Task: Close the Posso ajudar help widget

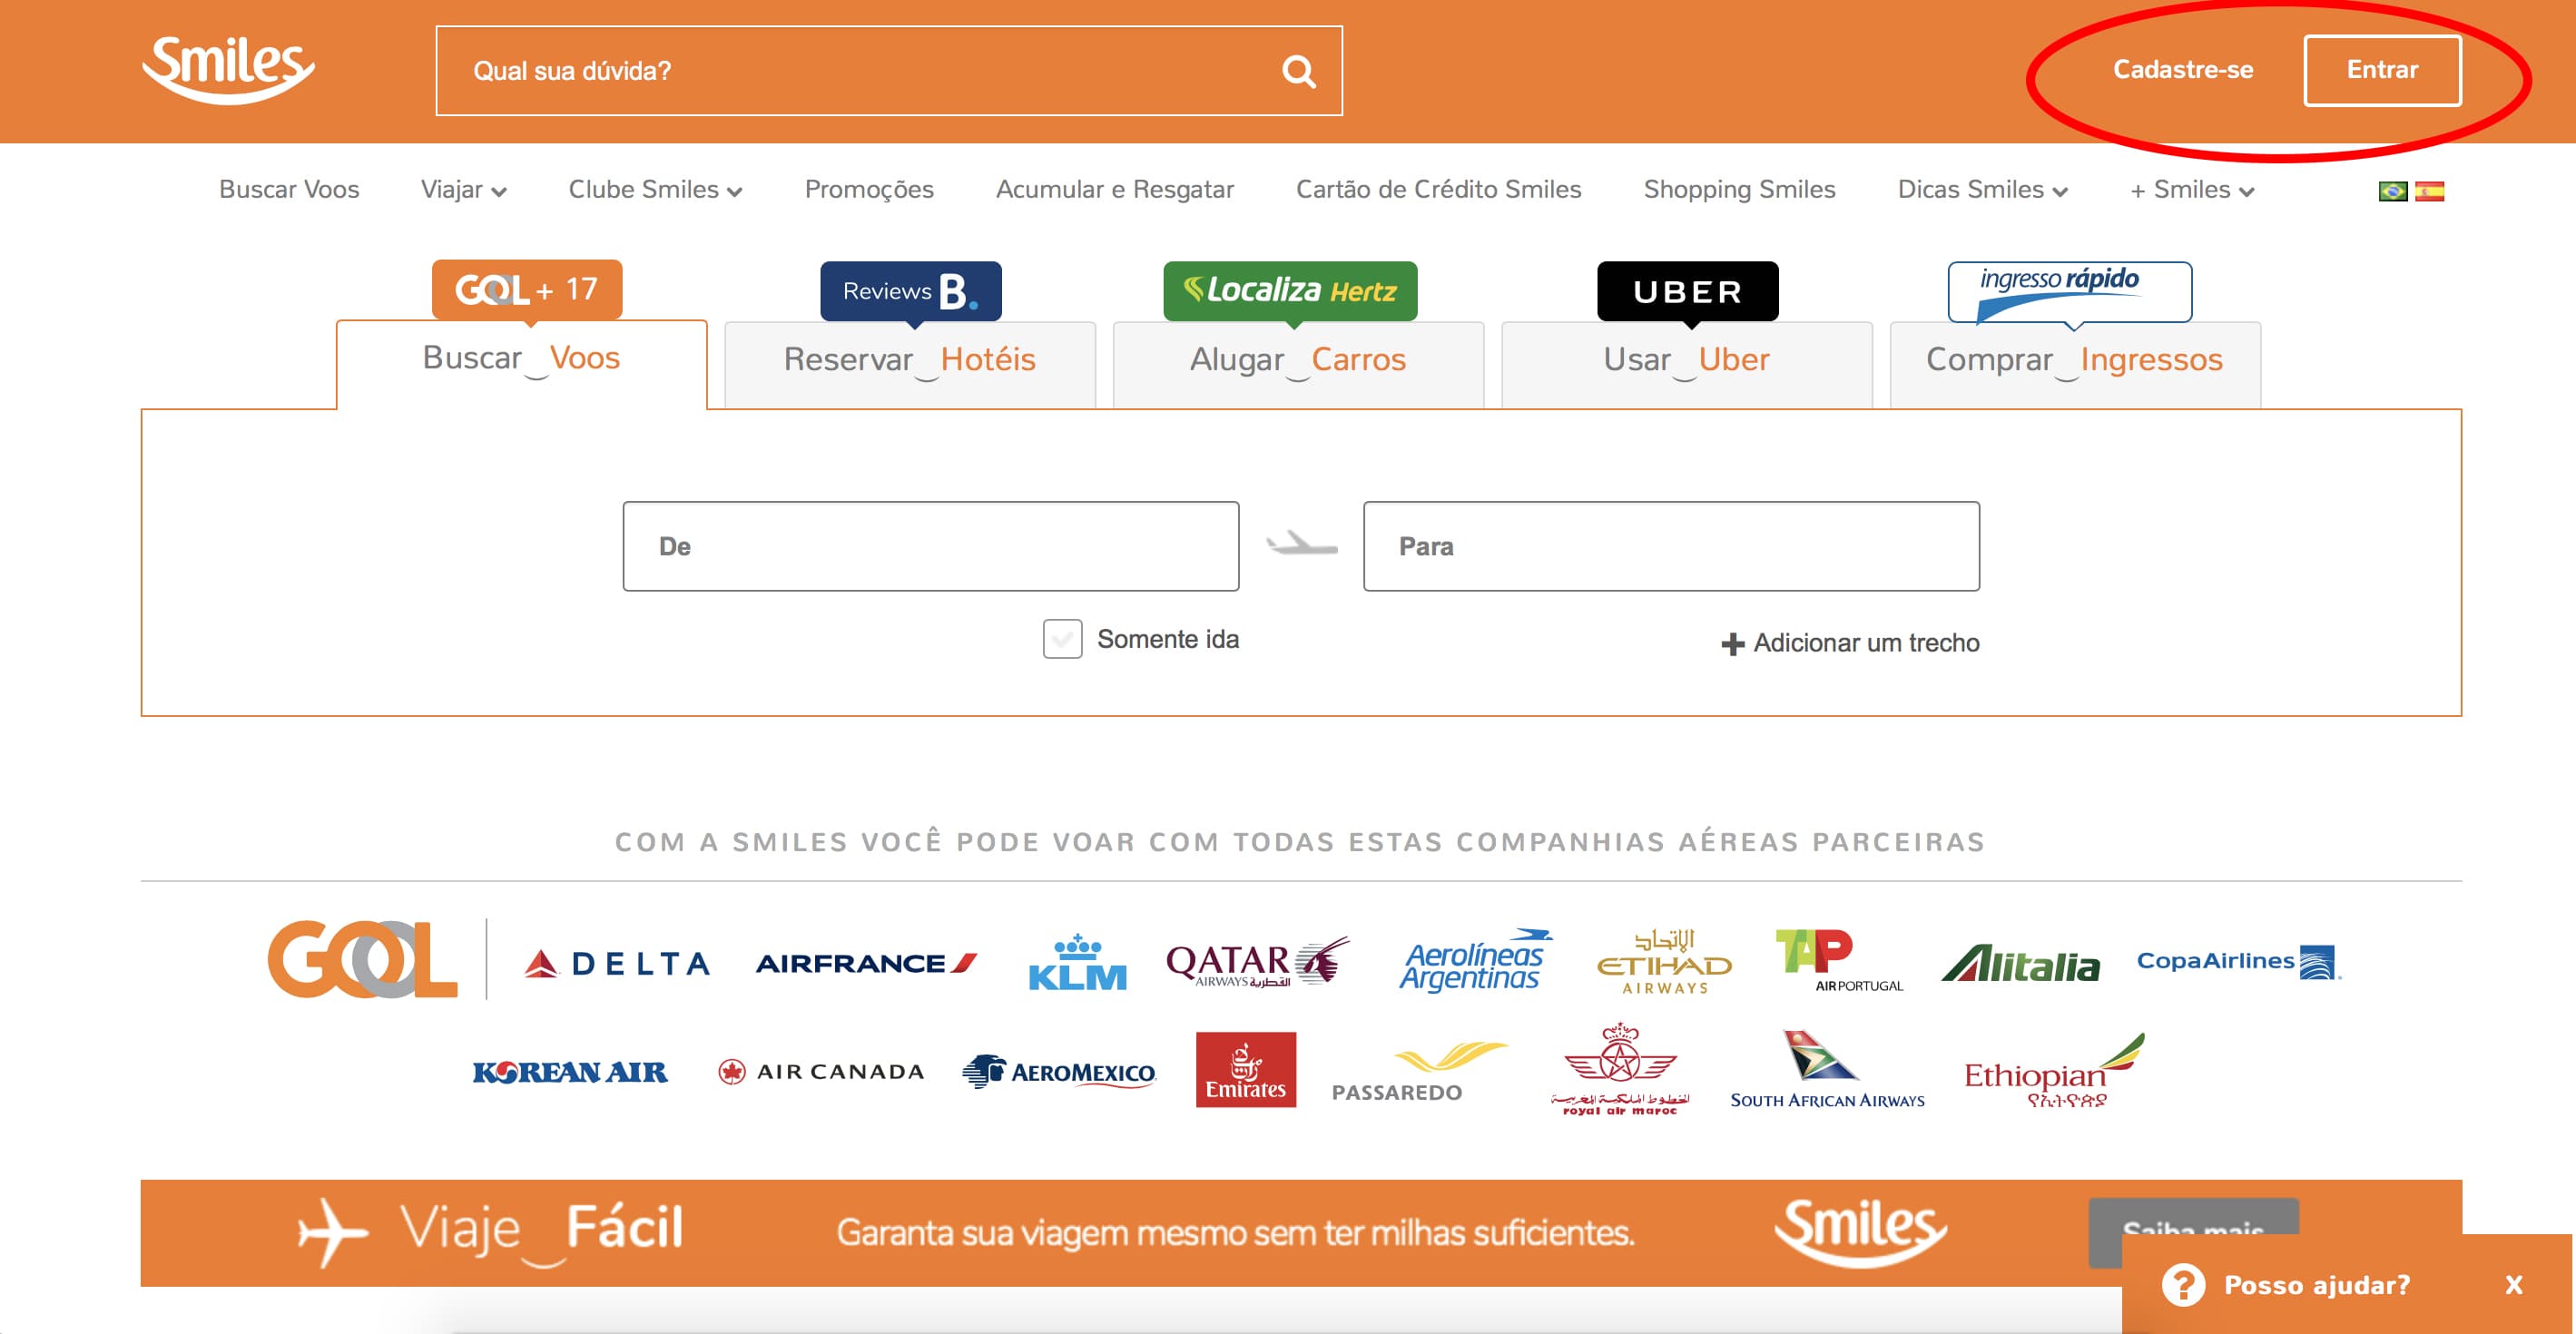Action: point(2513,1285)
